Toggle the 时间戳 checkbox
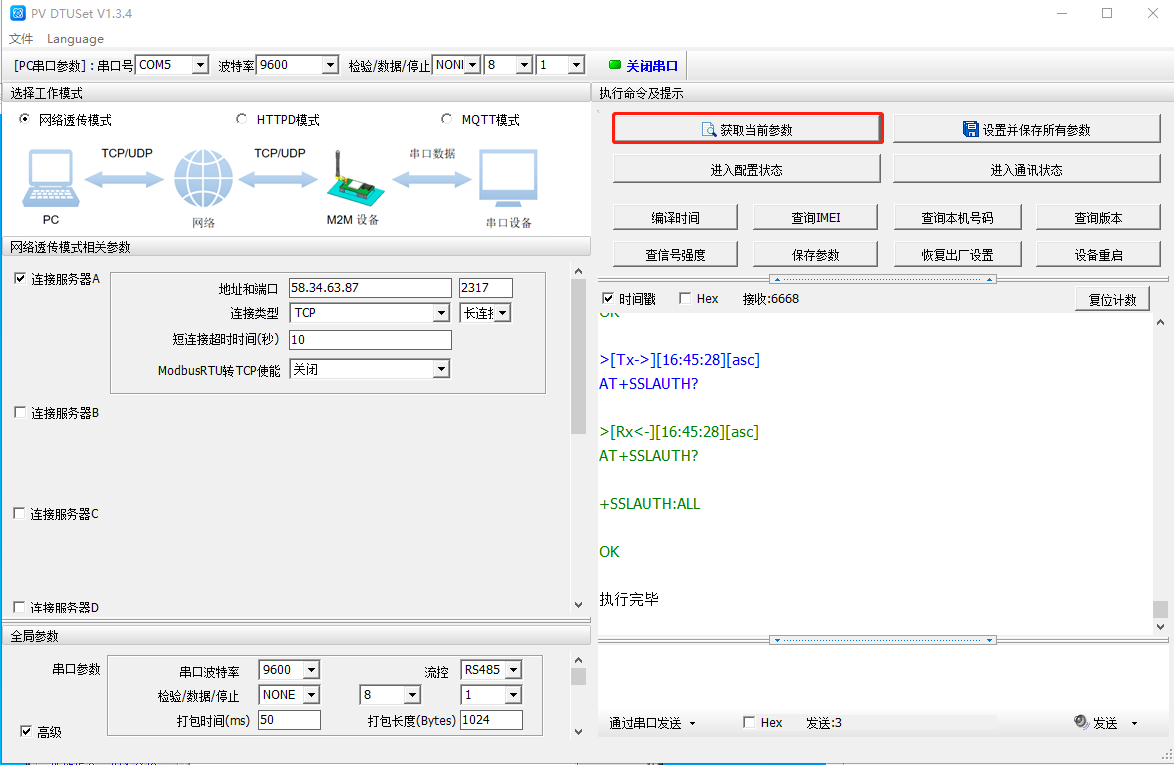Viewport: 1174px width, 765px height. [x=608, y=298]
